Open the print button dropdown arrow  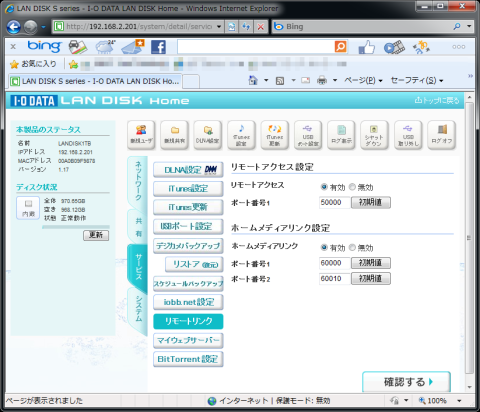pos(335,80)
